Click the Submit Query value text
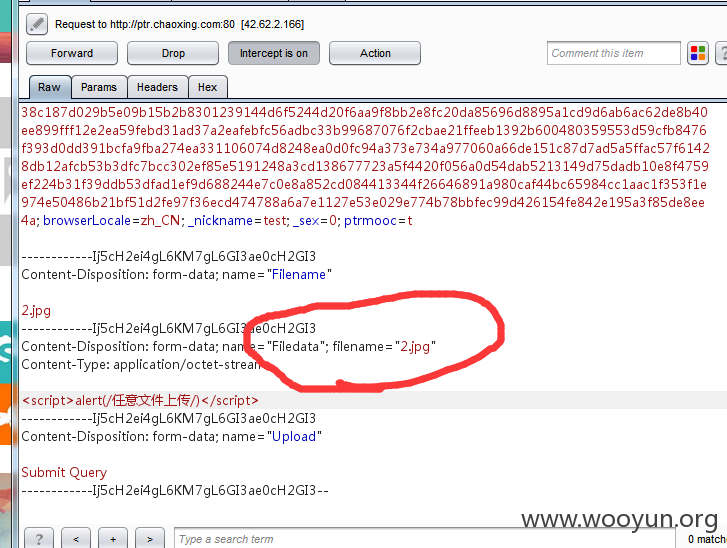This screenshot has width=727, height=548. pyautogui.click(x=64, y=472)
